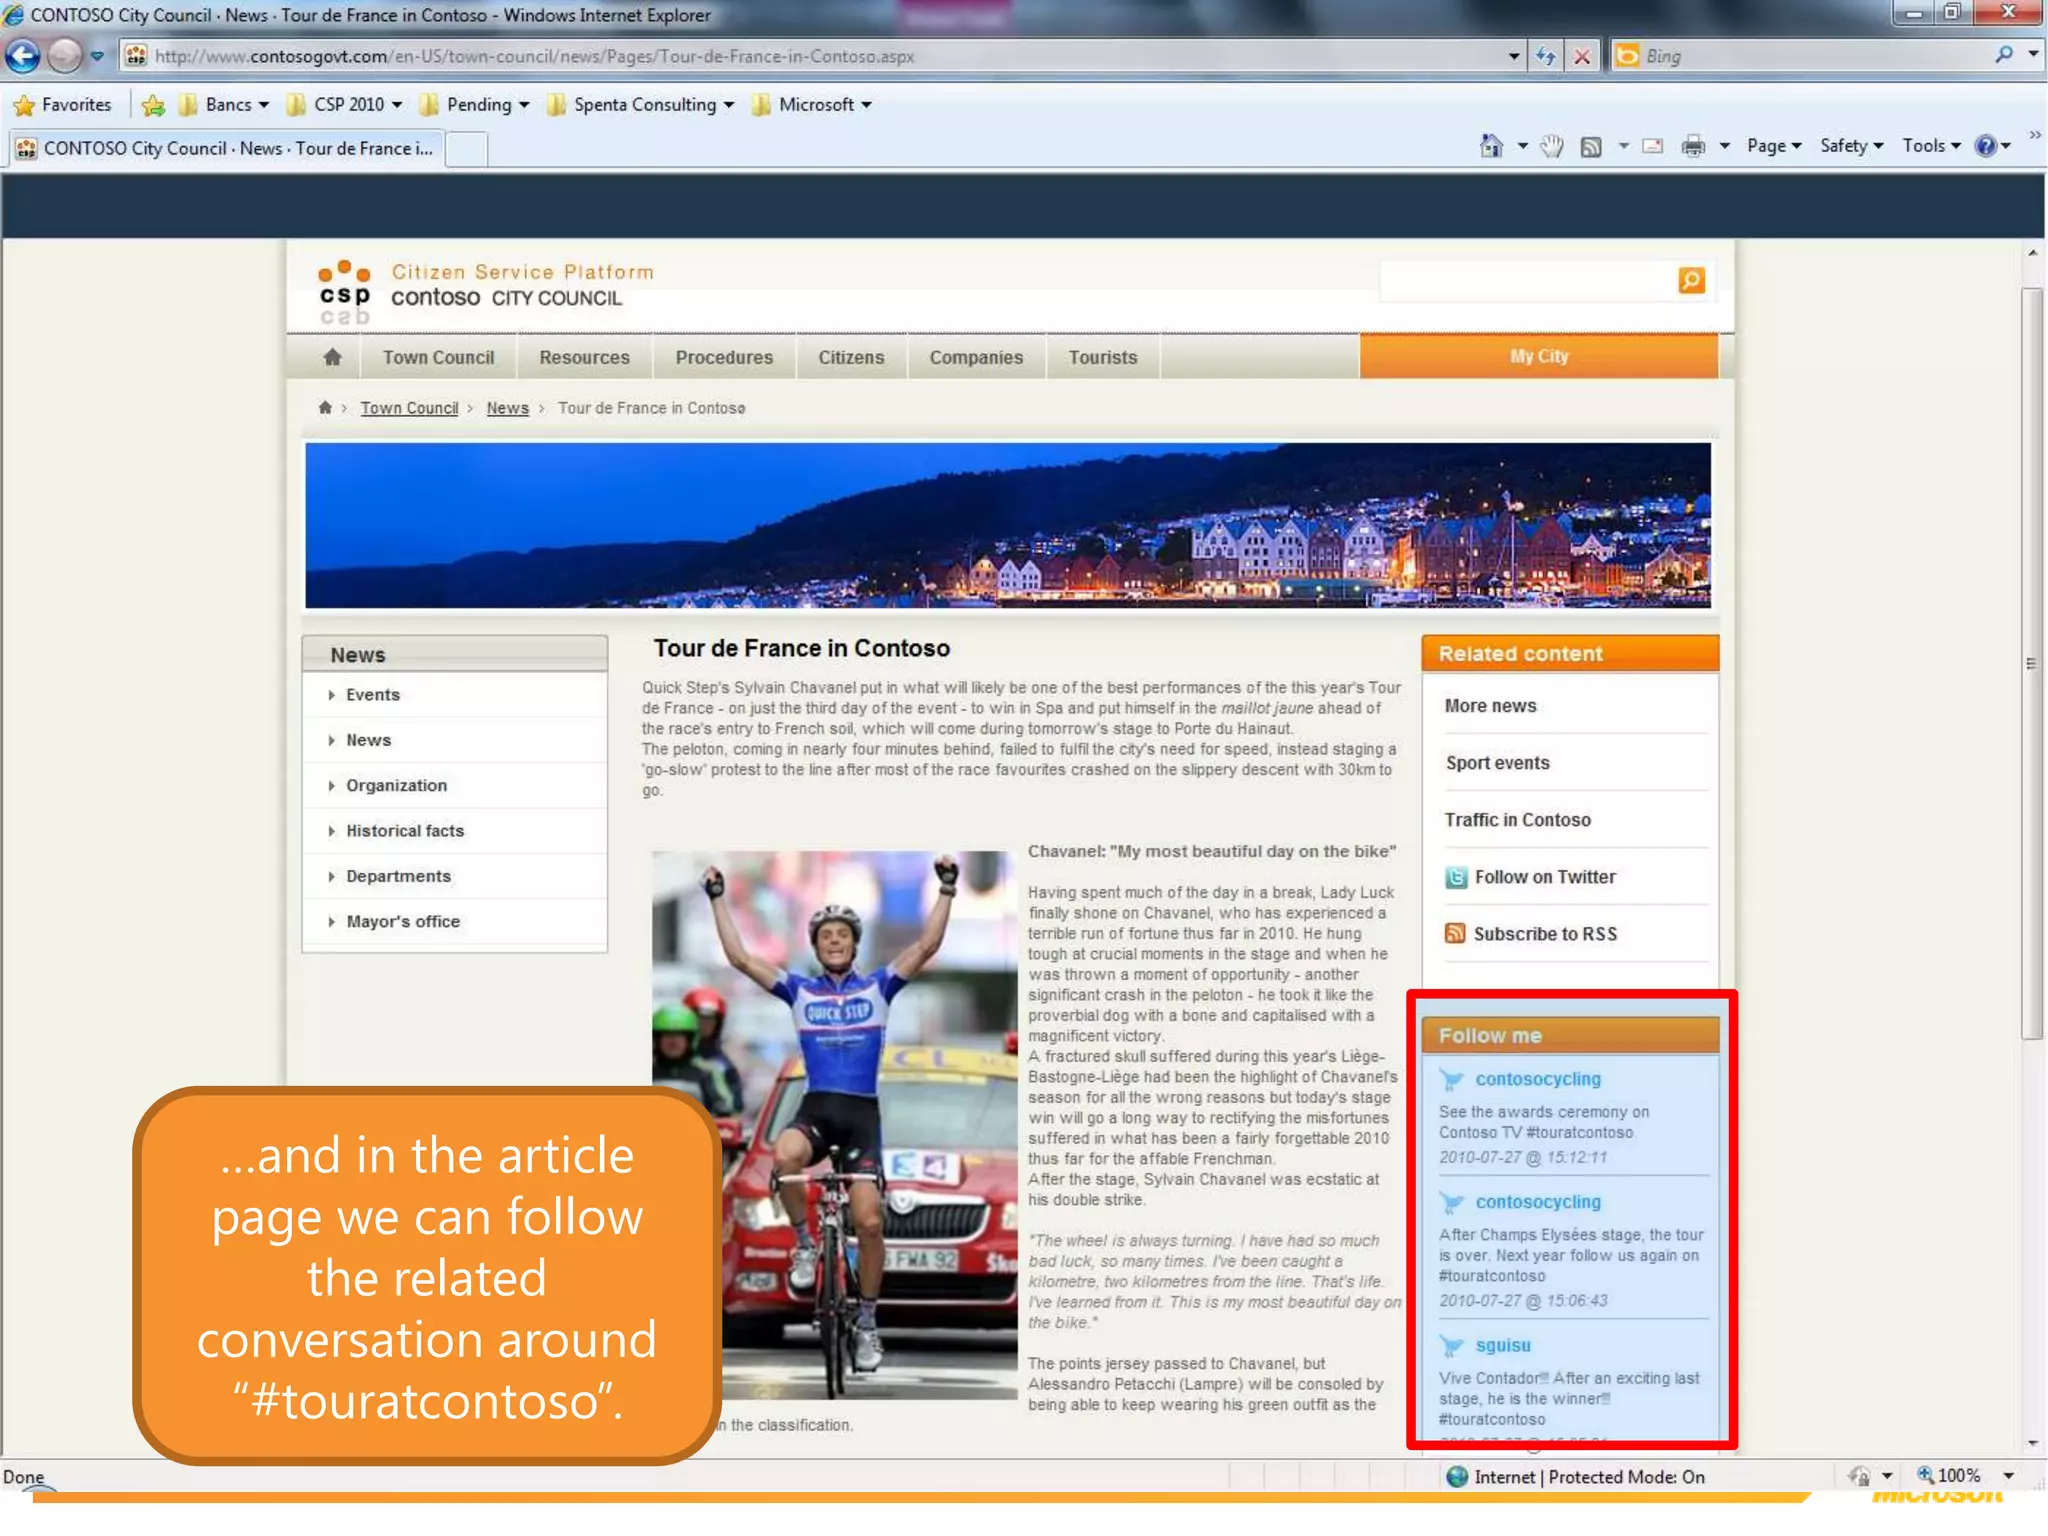2048x1536 pixels.
Task: Click the orange site search icon
Action: [1691, 281]
